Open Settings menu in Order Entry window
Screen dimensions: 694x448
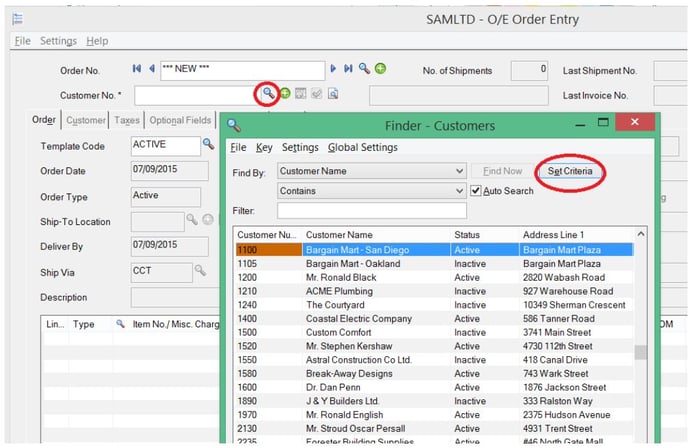pos(58,41)
